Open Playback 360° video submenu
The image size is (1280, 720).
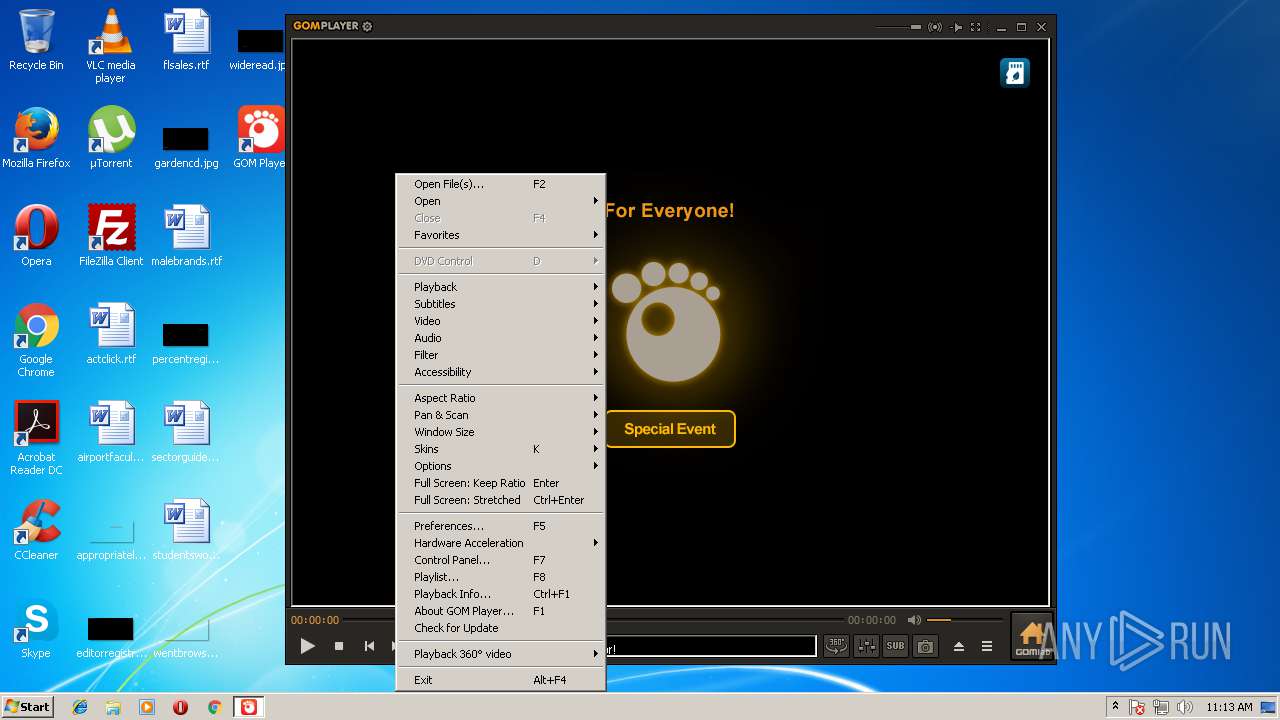point(501,654)
